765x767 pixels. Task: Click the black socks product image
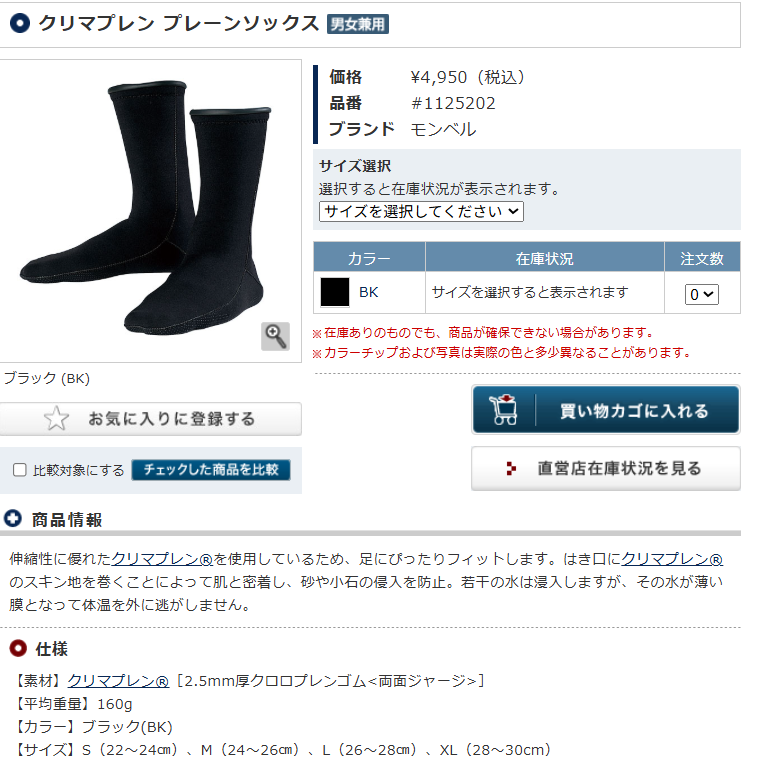pos(145,208)
